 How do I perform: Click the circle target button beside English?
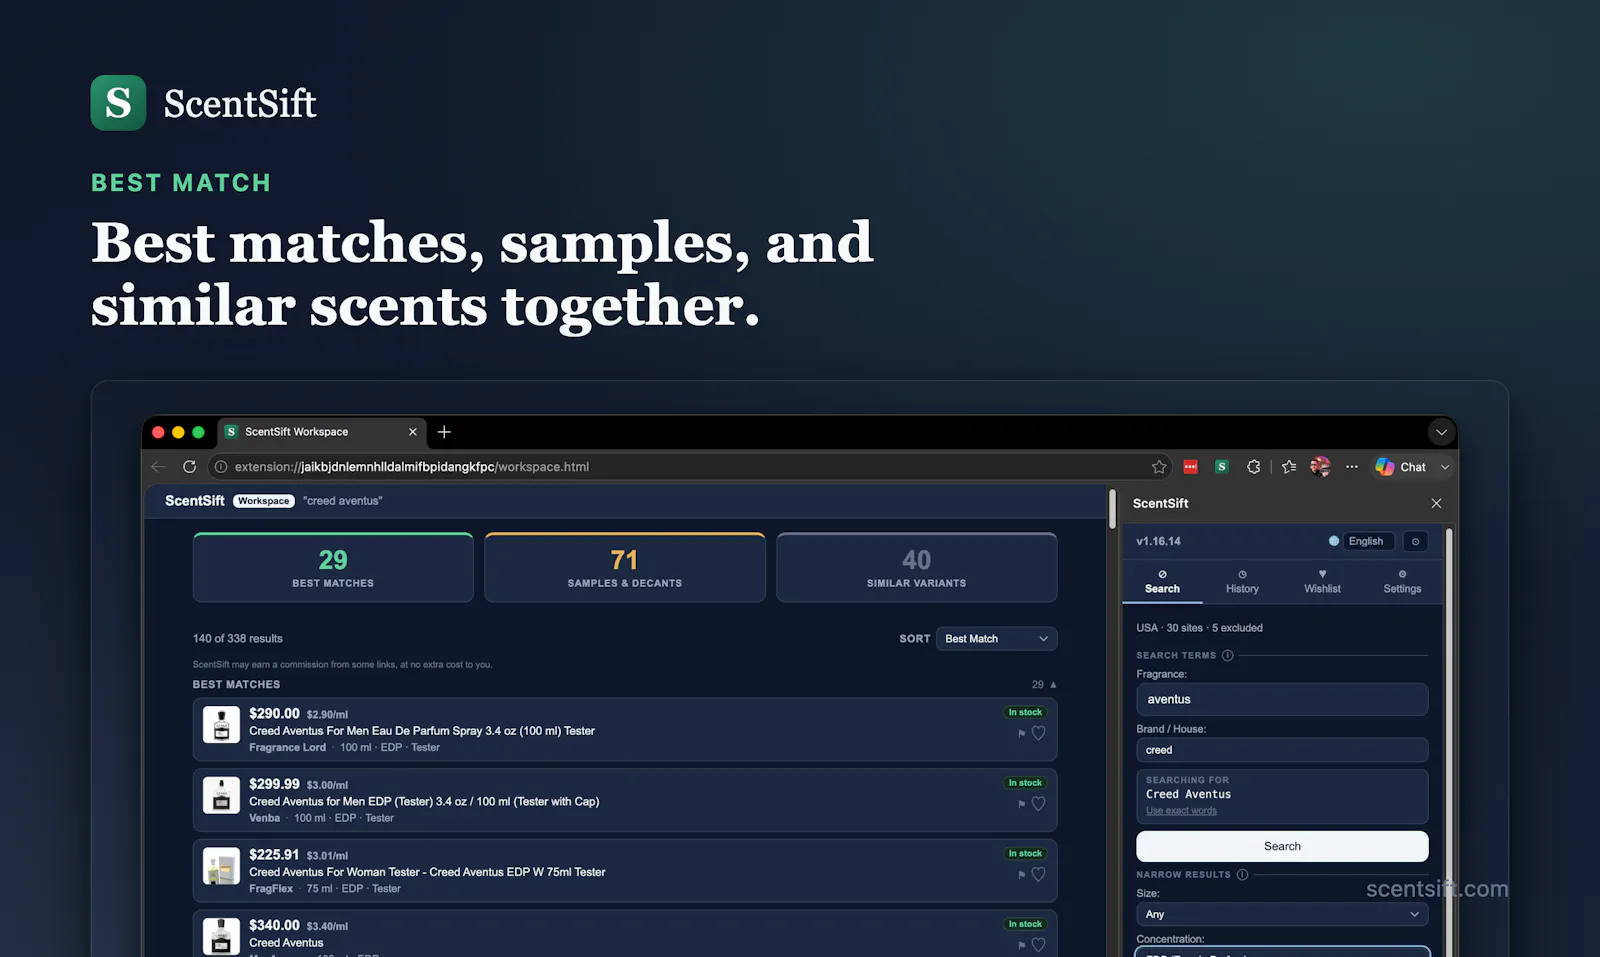click(x=1415, y=541)
